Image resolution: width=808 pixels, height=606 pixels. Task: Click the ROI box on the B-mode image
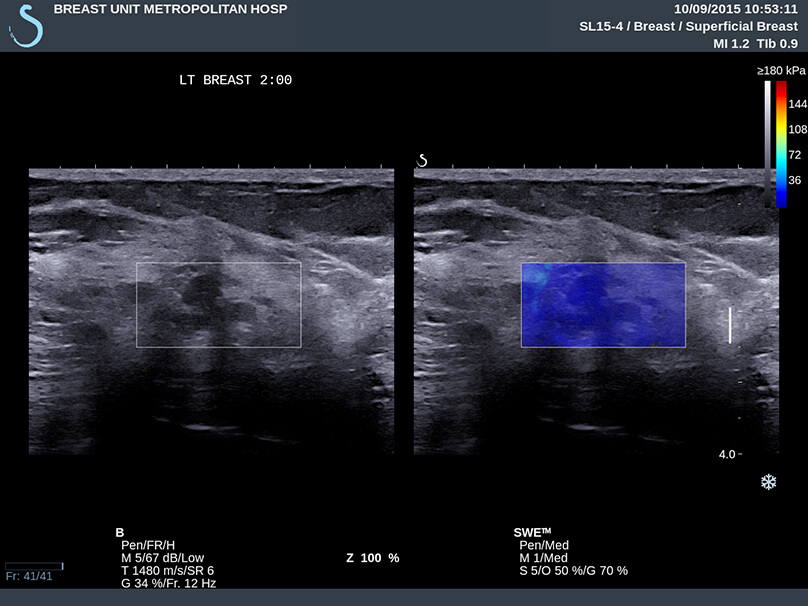pos(218,305)
